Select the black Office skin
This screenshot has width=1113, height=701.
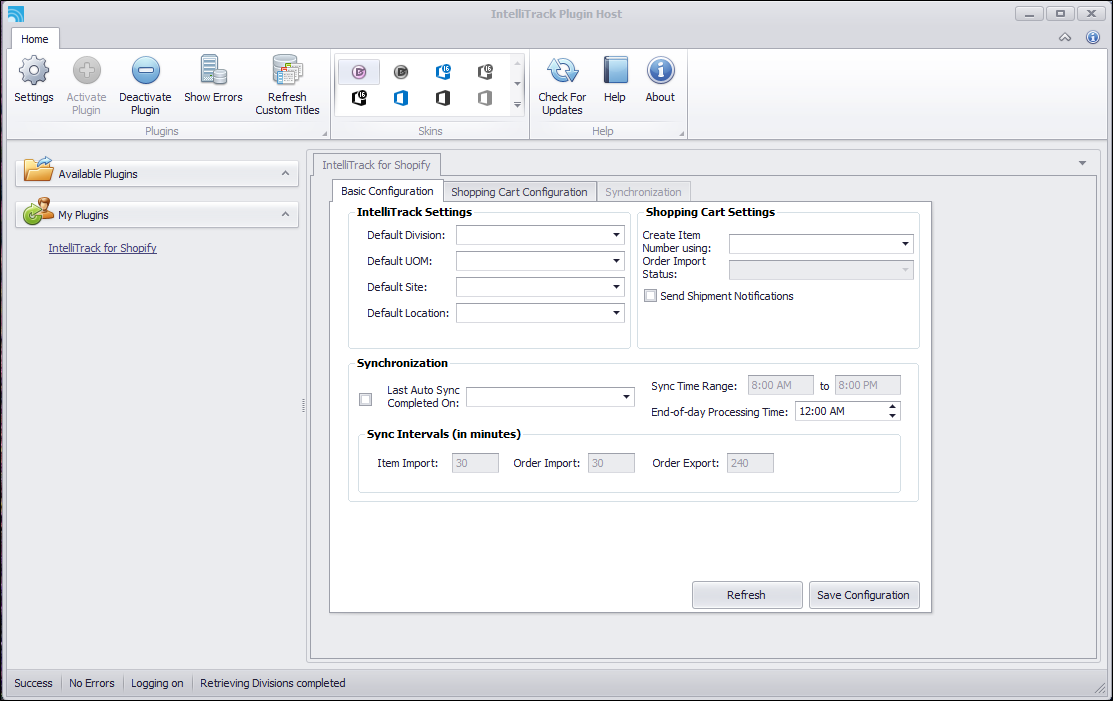pyautogui.click(x=443, y=98)
